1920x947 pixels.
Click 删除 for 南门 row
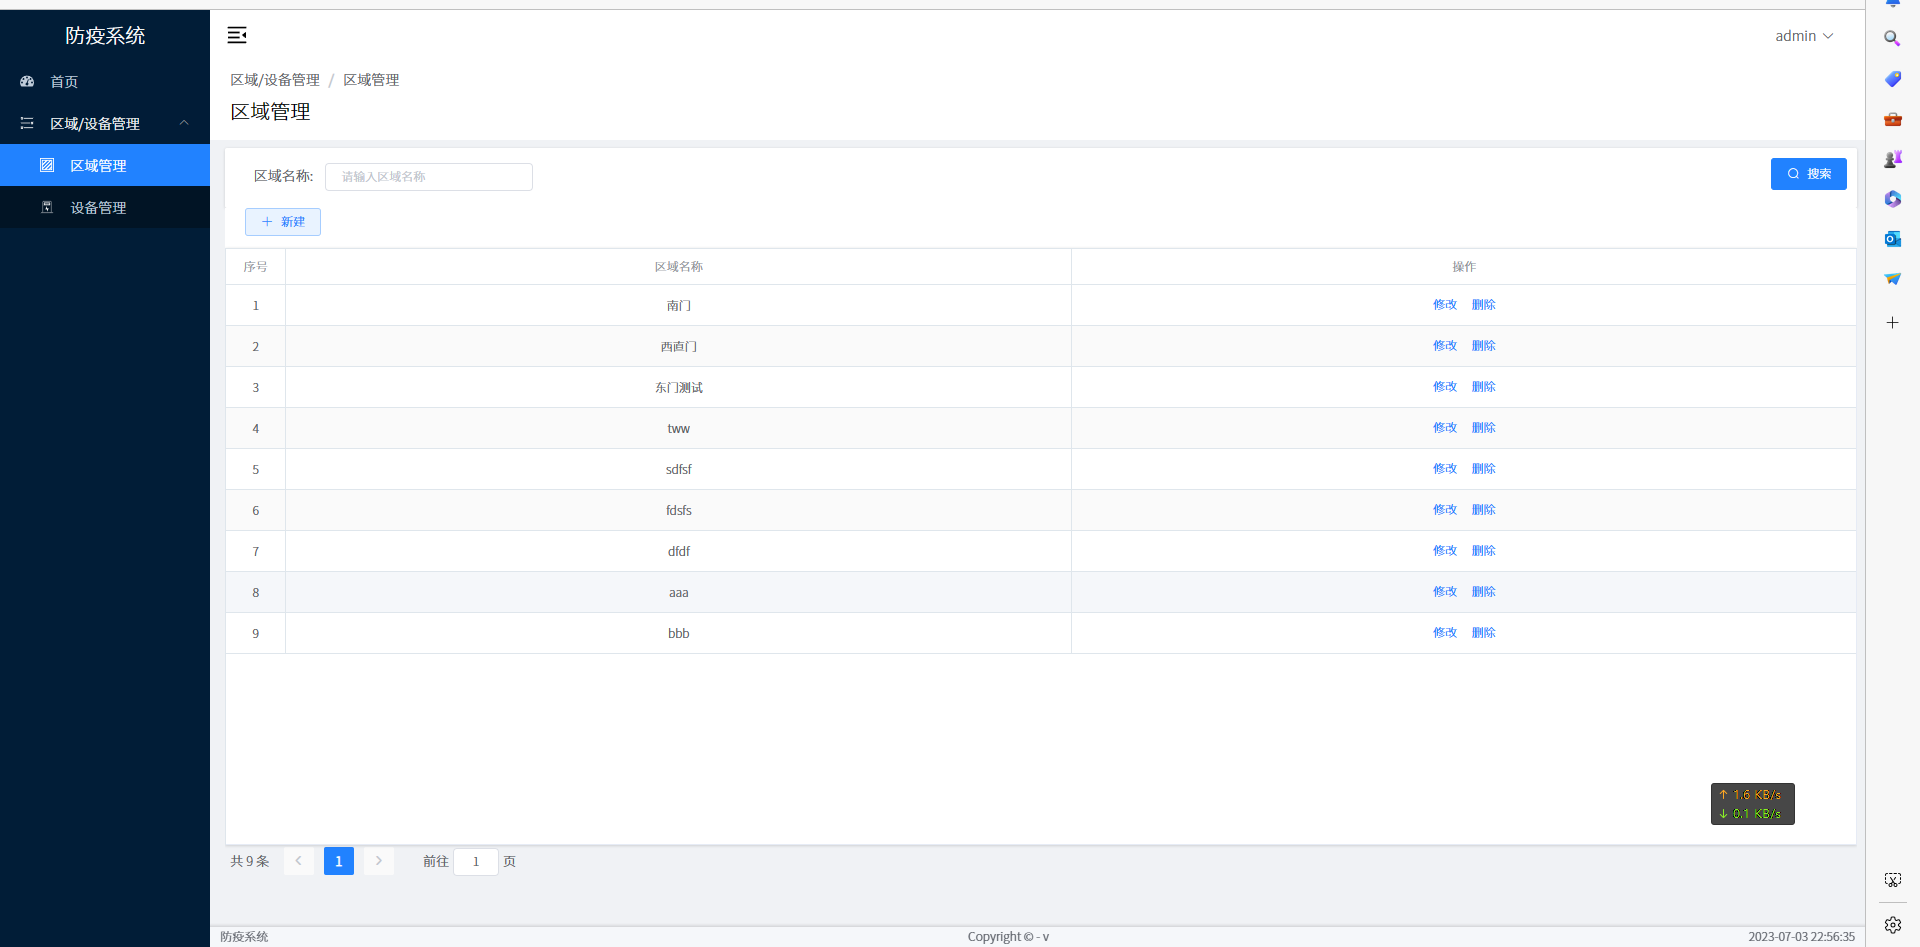(x=1484, y=305)
